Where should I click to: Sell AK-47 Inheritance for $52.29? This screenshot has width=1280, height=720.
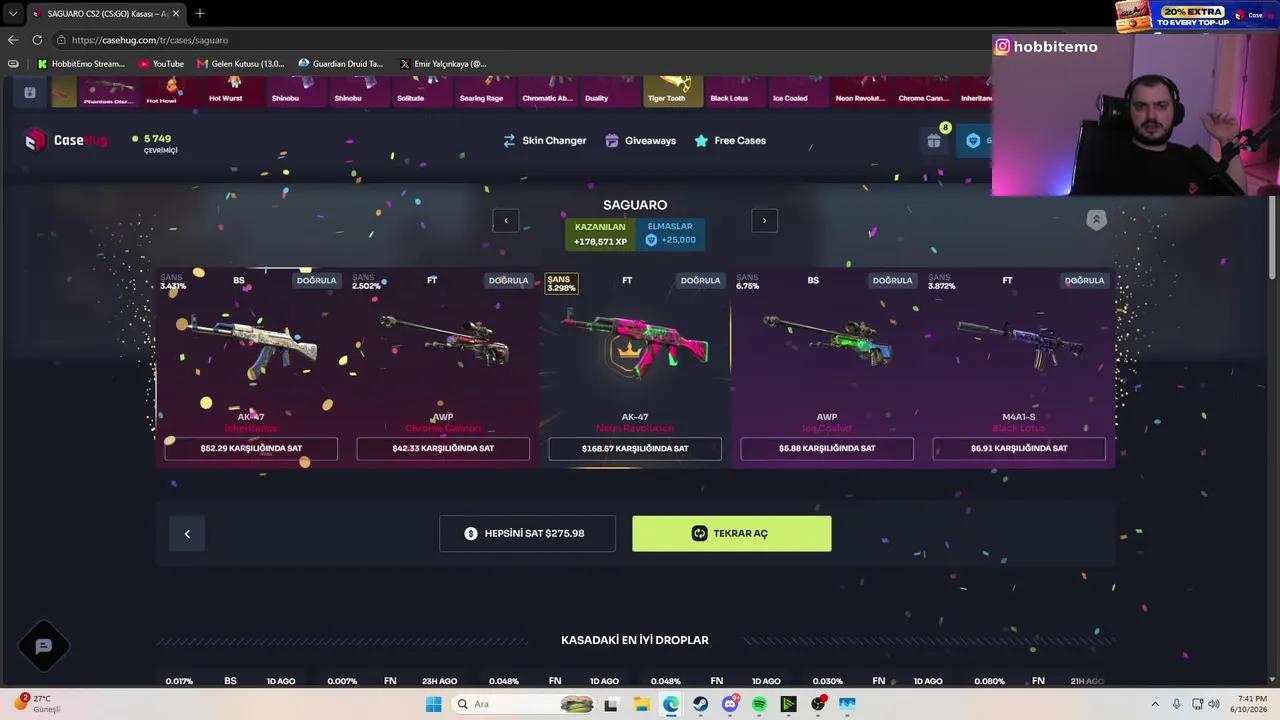coord(251,449)
